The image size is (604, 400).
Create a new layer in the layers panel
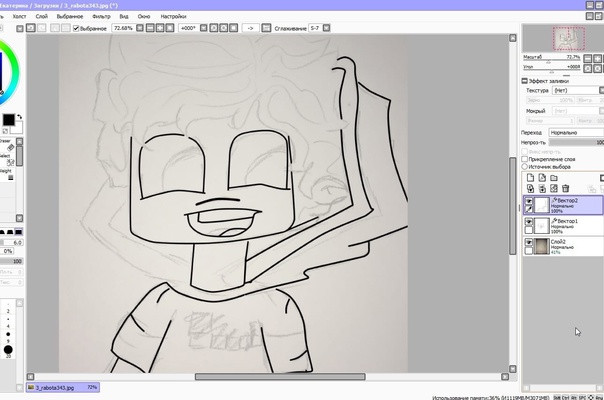point(529,177)
